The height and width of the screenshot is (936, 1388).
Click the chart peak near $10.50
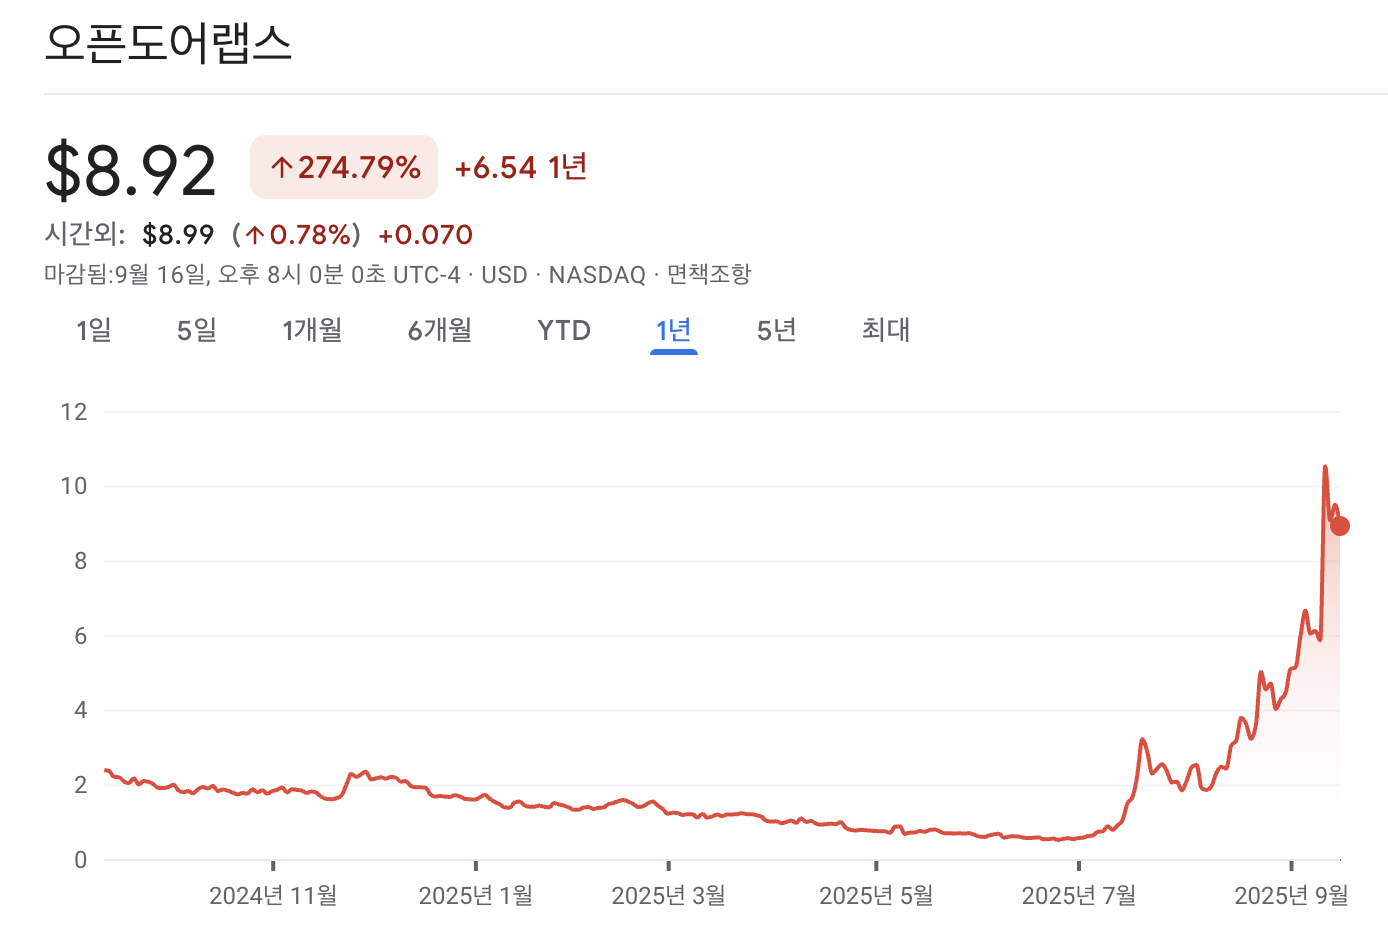(1325, 467)
